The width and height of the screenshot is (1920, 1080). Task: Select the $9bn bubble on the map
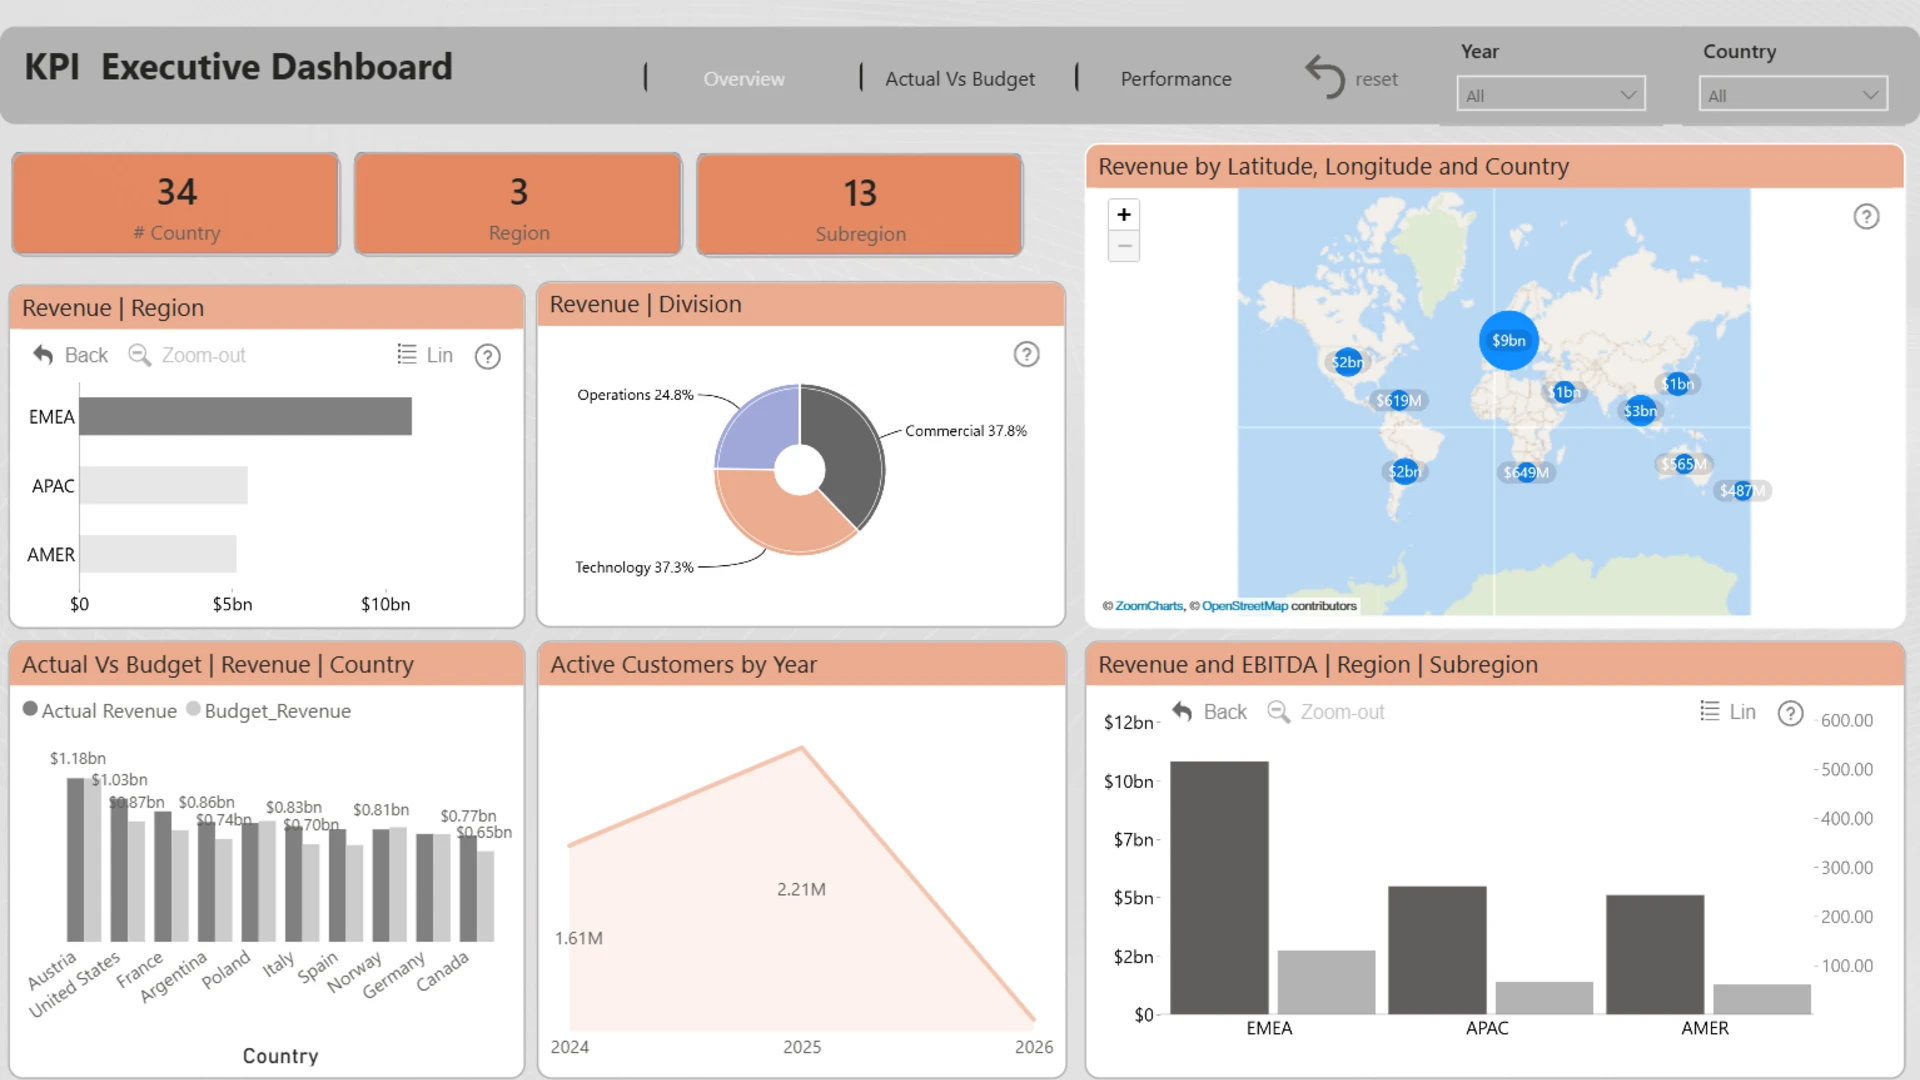pyautogui.click(x=1508, y=341)
